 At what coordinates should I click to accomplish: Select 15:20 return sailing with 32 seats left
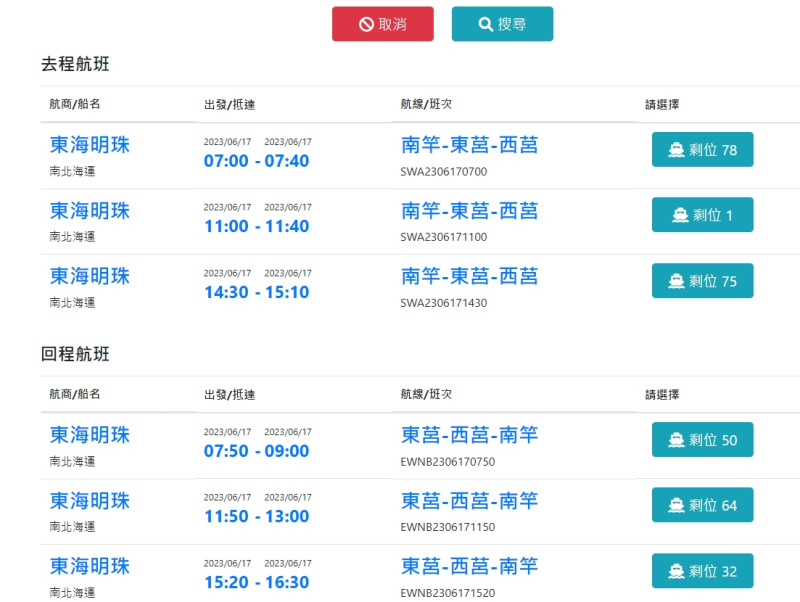702,571
